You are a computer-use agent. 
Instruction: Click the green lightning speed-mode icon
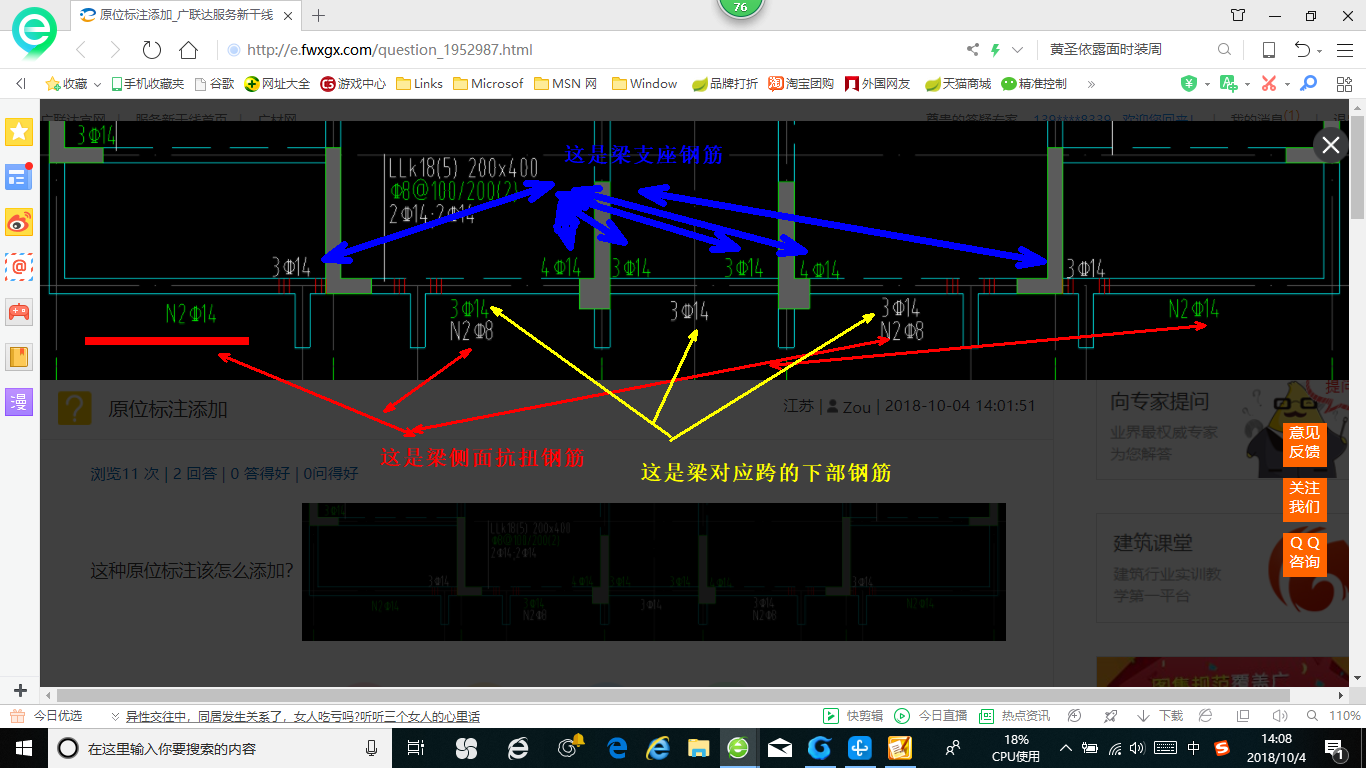click(995, 50)
